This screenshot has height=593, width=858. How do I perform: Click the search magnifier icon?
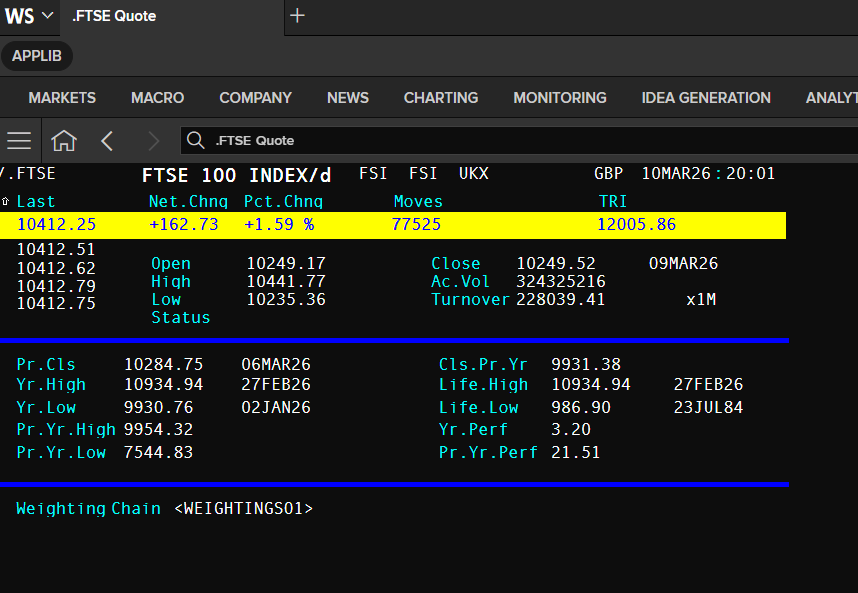(x=195, y=141)
